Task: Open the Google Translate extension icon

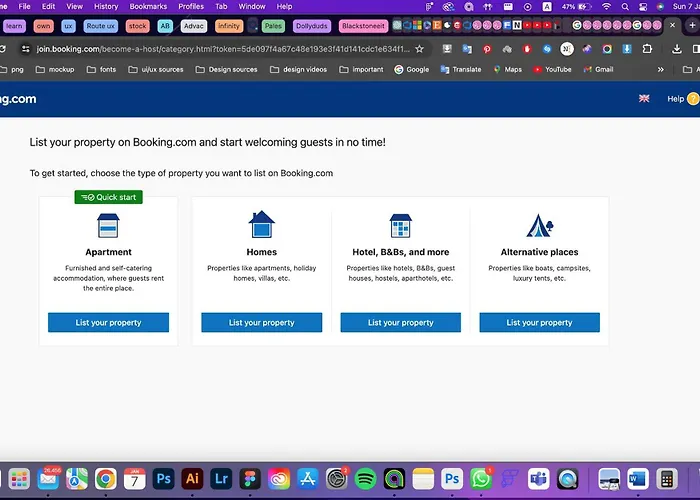Action: coord(467,49)
